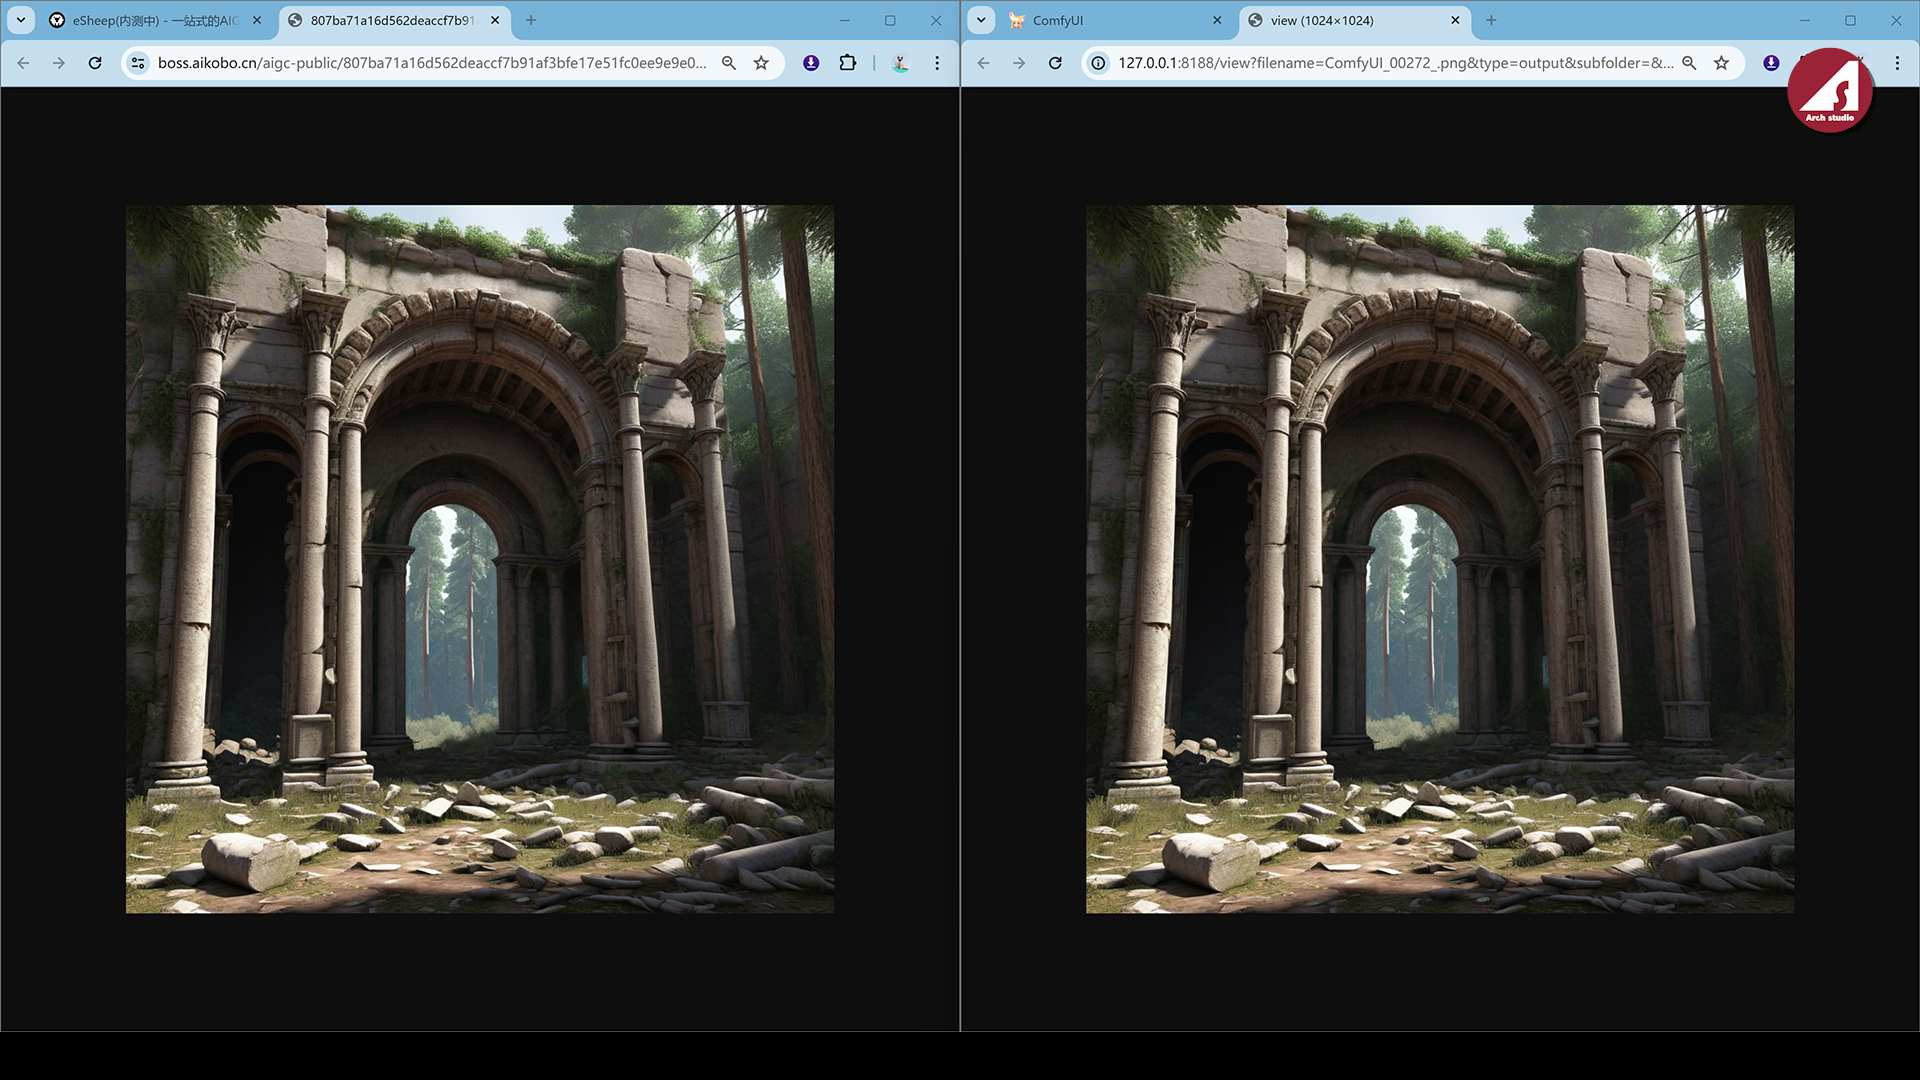1920x1080 pixels.
Task: Select the view (1024×1024) tab
Action: pyautogui.click(x=1354, y=20)
